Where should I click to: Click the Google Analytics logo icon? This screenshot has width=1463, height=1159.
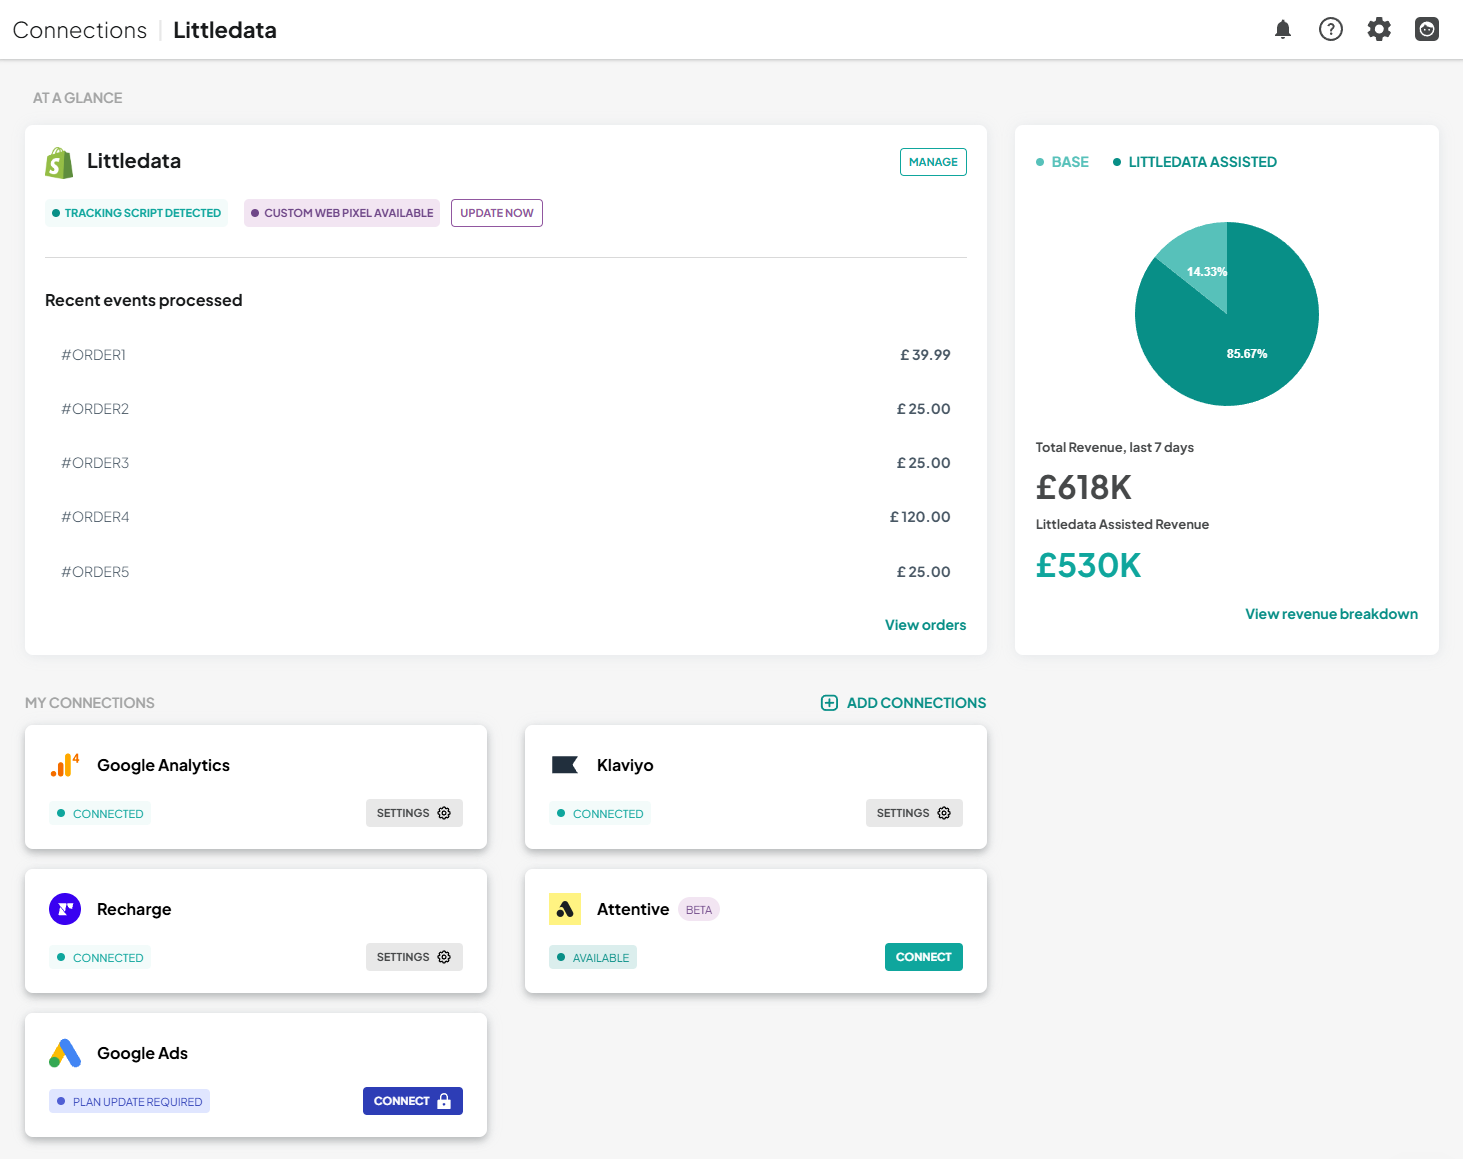tap(65, 765)
